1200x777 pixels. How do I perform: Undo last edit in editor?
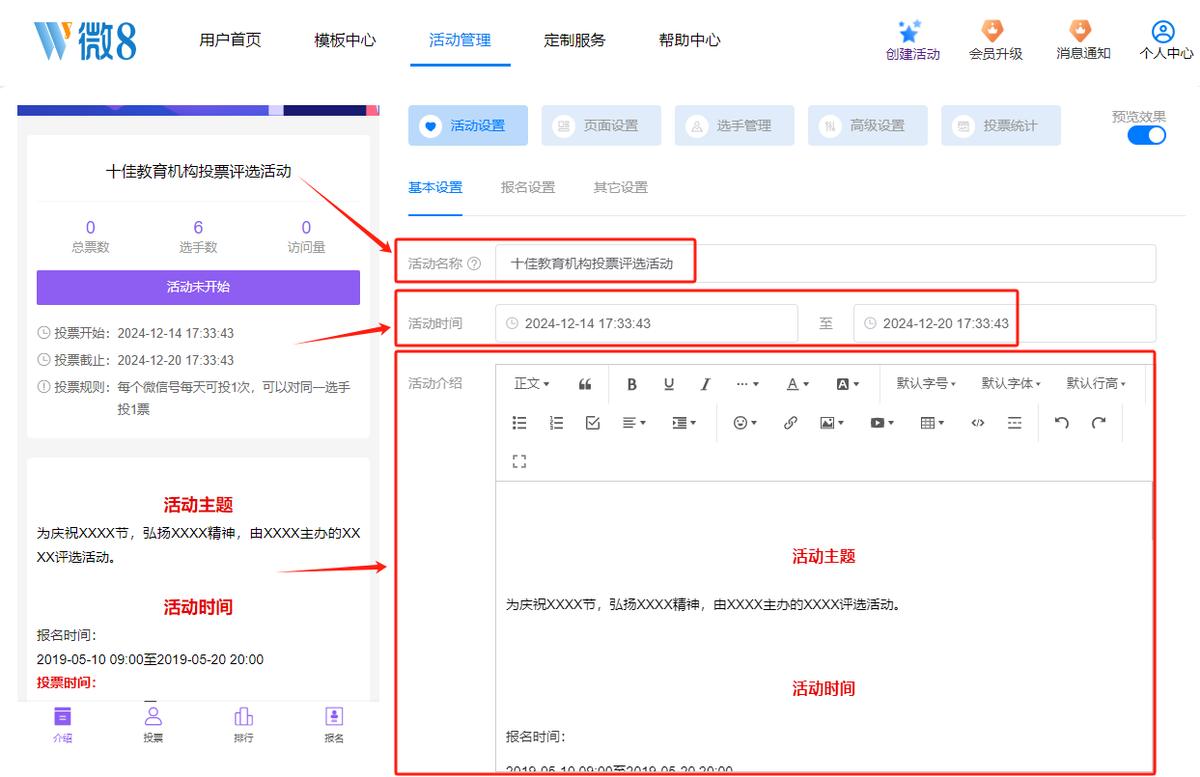[x=1062, y=423]
